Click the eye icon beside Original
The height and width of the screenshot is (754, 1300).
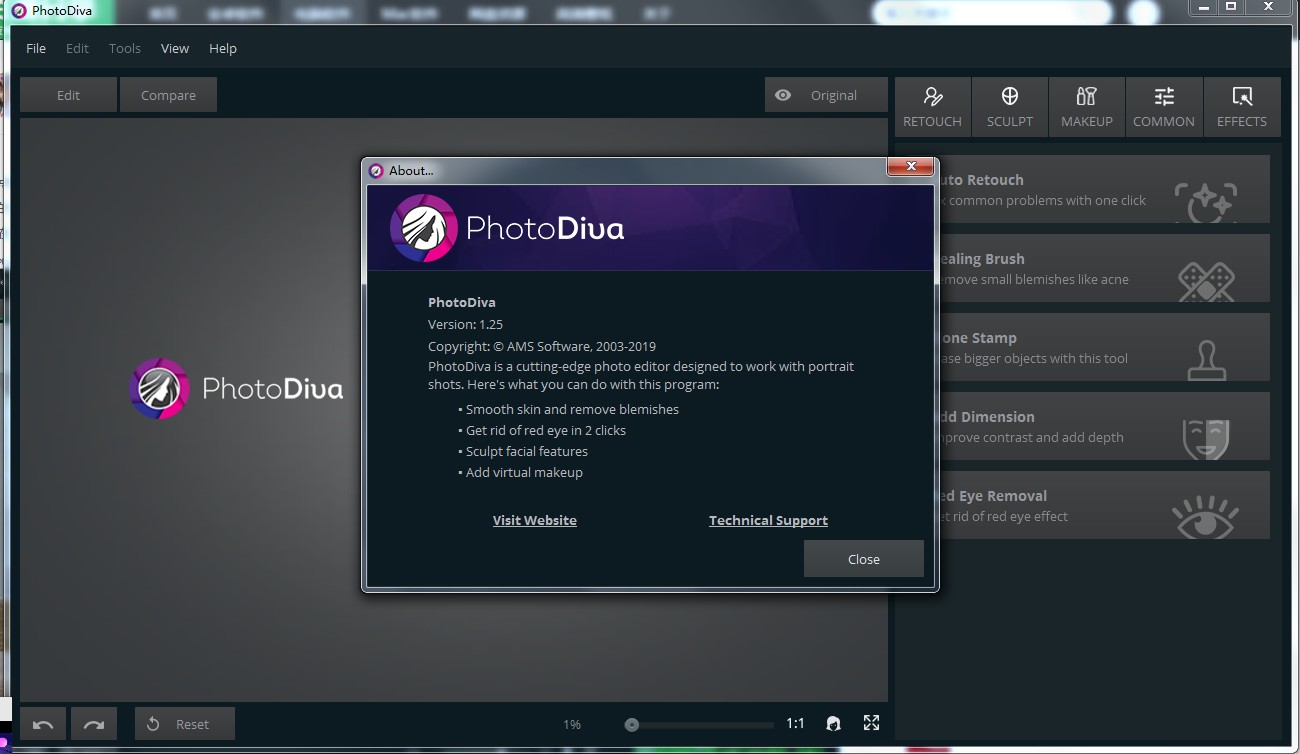click(783, 95)
